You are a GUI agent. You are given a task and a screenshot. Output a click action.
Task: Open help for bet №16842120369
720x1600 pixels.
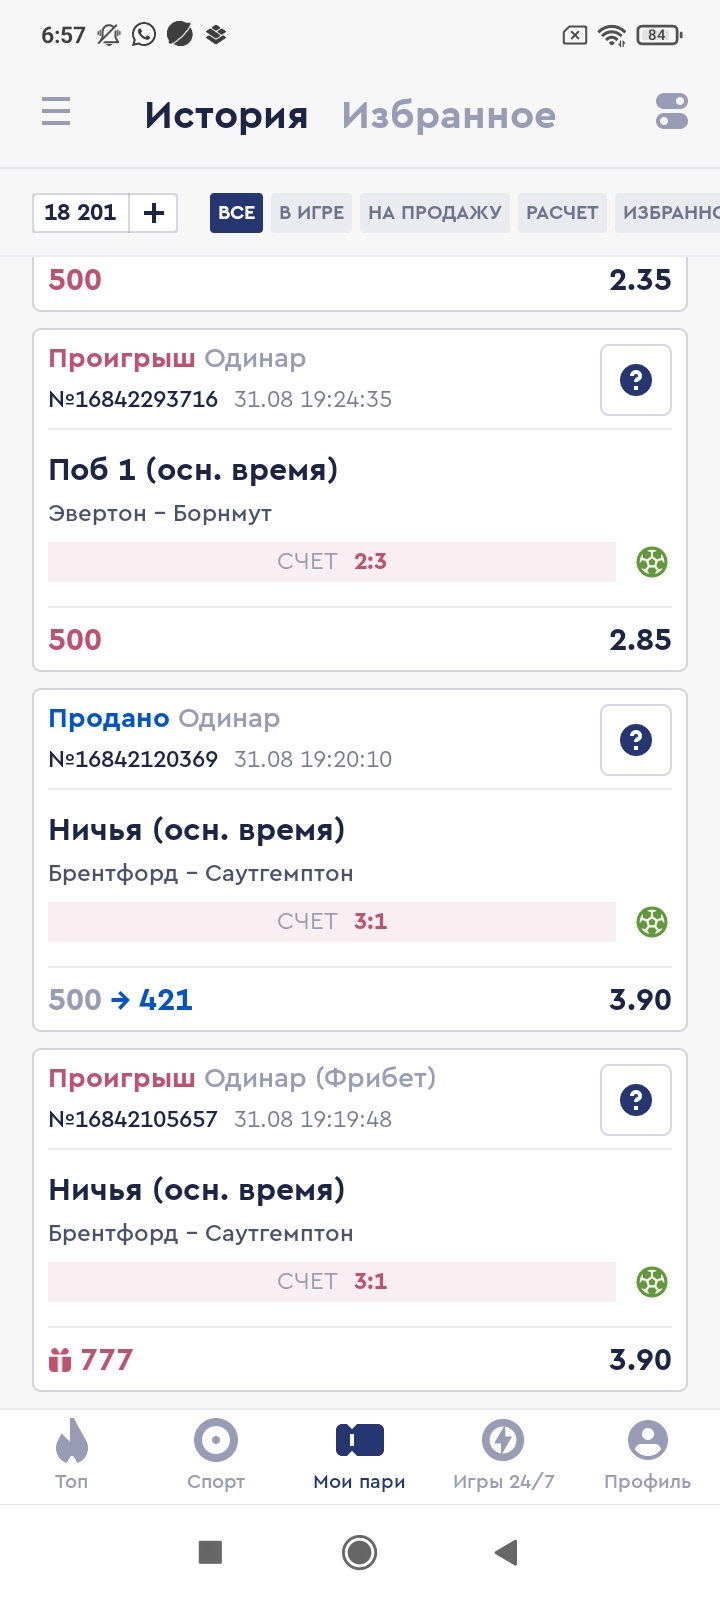tap(636, 740)
